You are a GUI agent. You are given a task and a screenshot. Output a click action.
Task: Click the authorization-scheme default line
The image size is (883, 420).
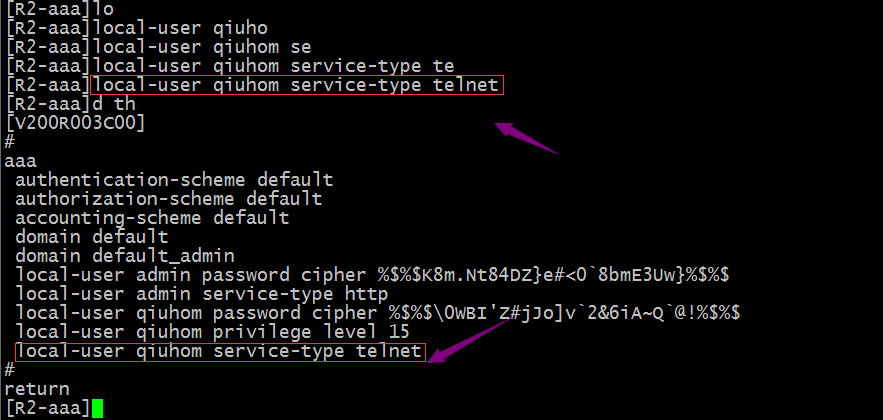168,199
